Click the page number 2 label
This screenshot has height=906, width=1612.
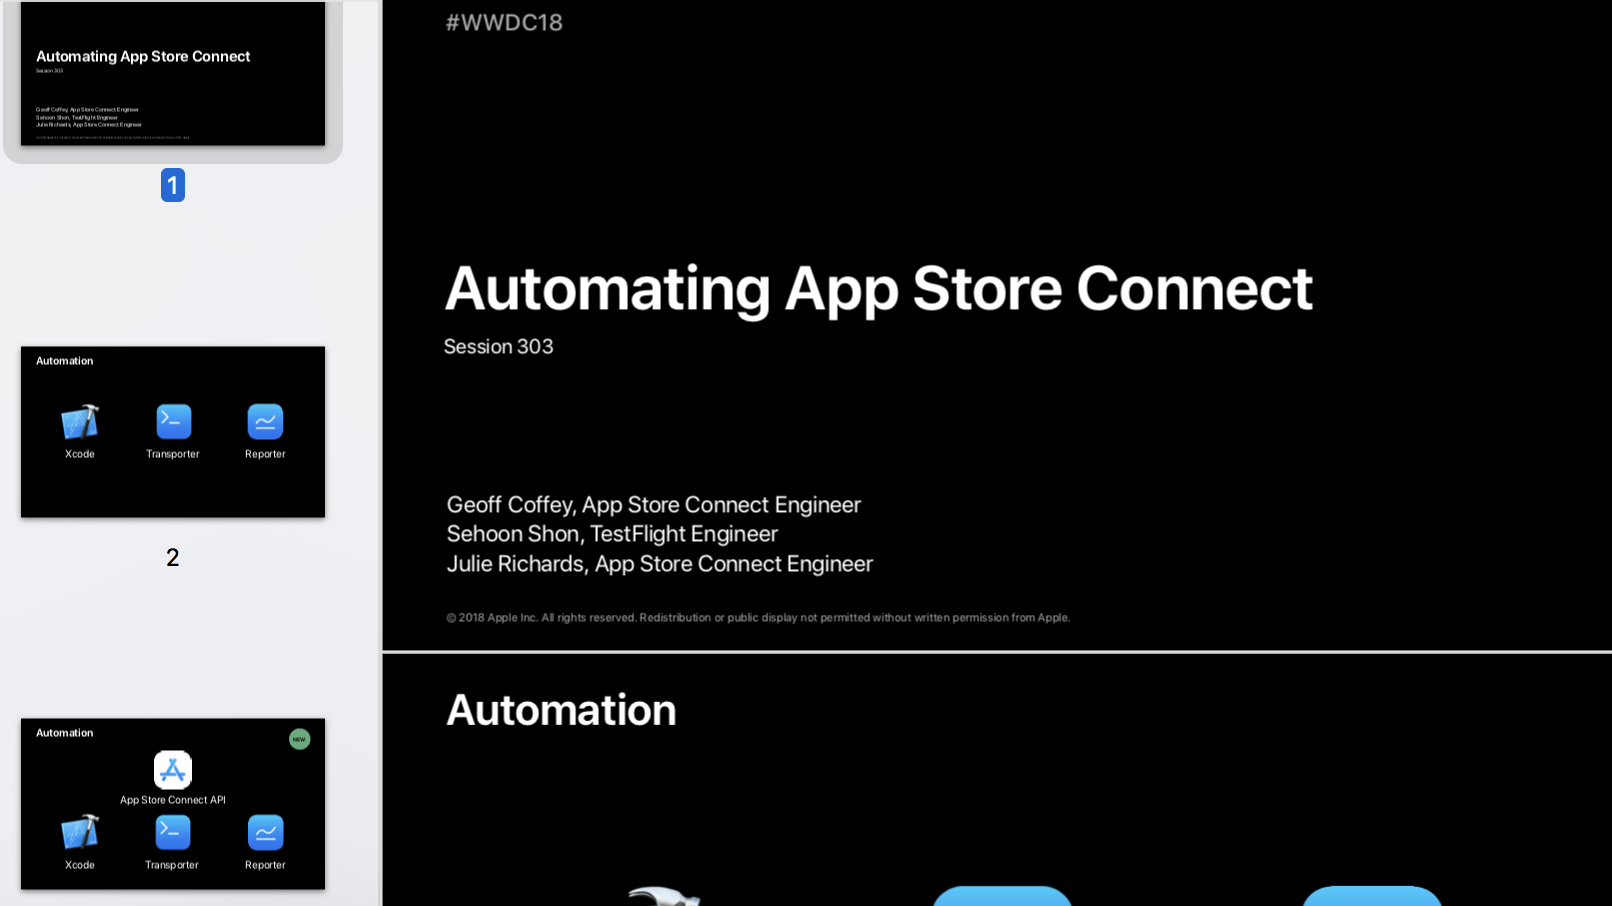[173, 557]
